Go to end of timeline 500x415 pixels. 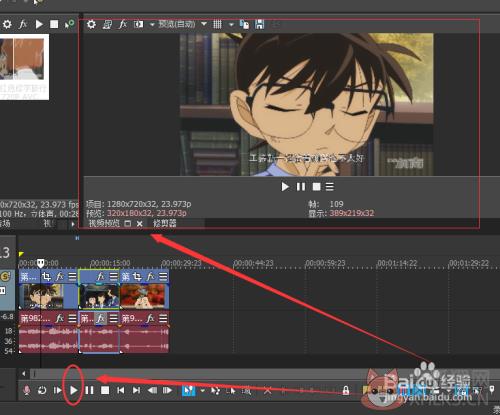click(x=136, y=390)
